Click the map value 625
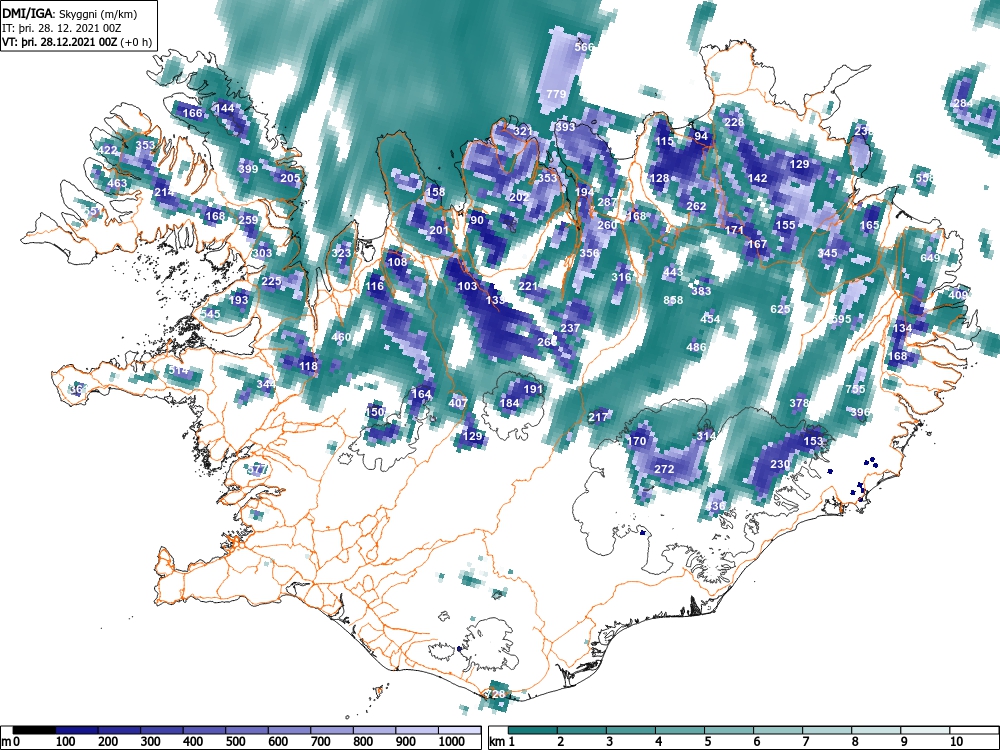 (780, 309)
